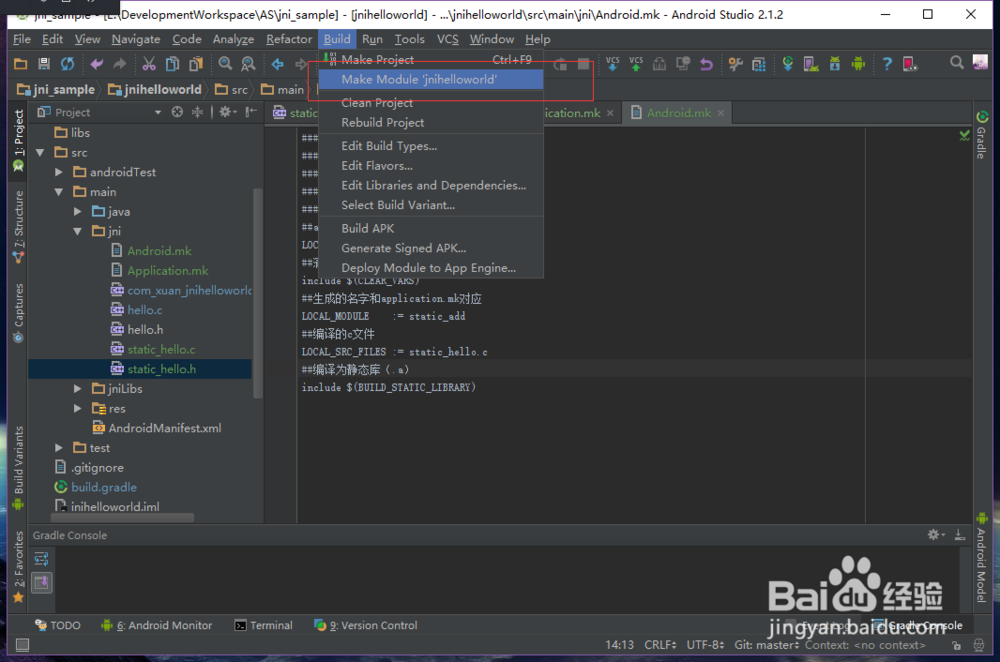Expand the androidTest folder
Viewport: 1000px width, 662px height.
[x=59, y=172]
